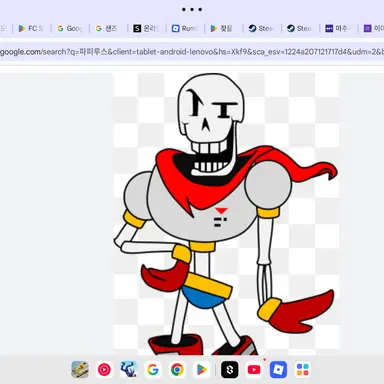Switch to the first Steam tab
The width and height of the screenshot is (384, 384).
[262, 29]
